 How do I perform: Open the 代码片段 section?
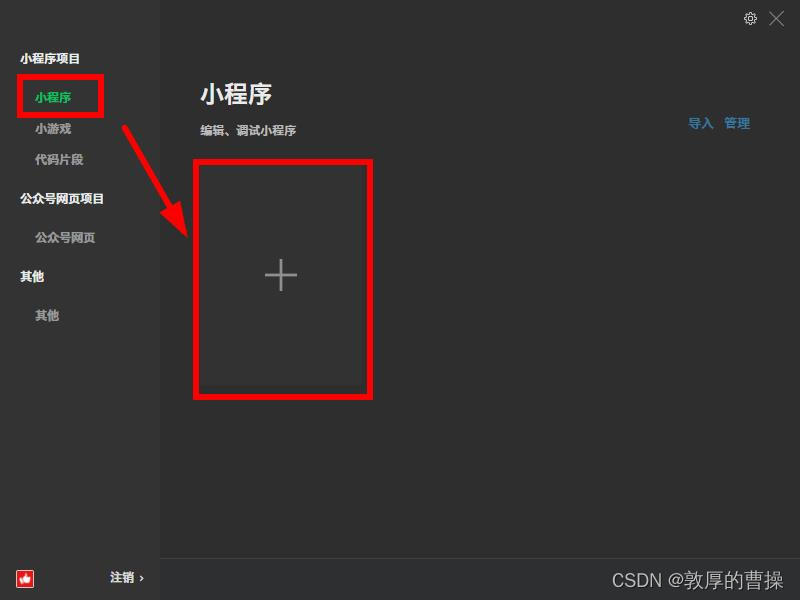[x=59, y=160]
